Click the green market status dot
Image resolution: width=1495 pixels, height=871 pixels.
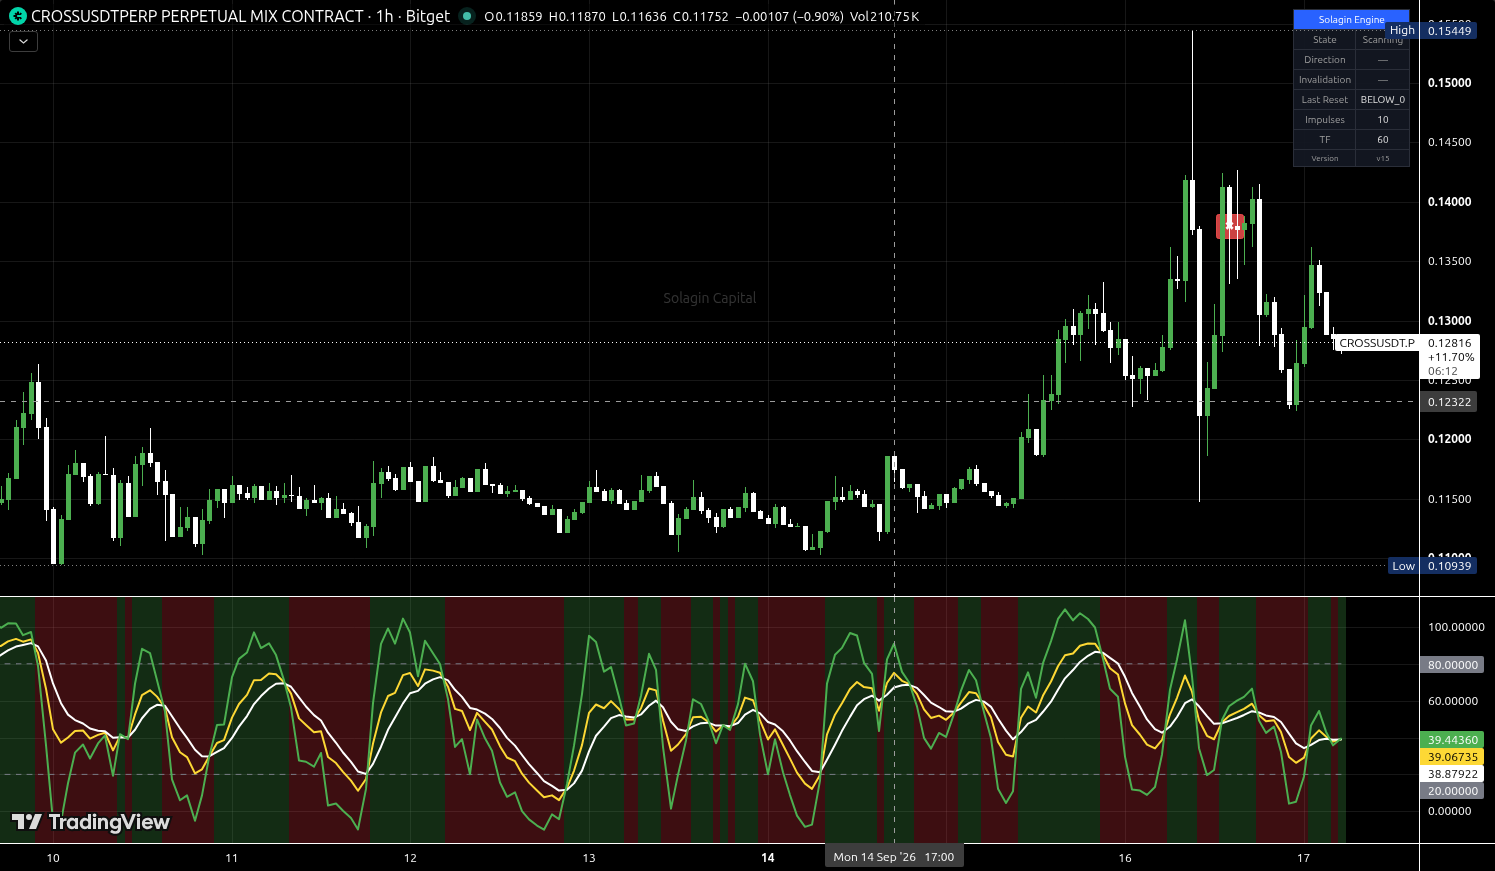[466, 16]
